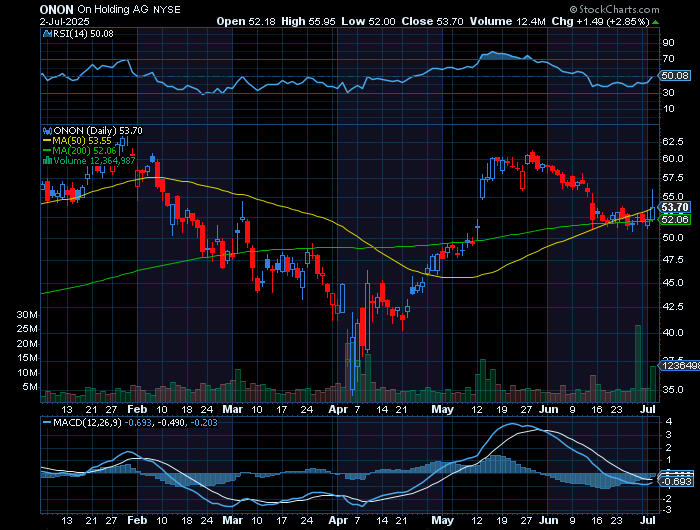
Task: Click the -0.490 signal value in the MACD legend
Action: click(x=171, y=422)
